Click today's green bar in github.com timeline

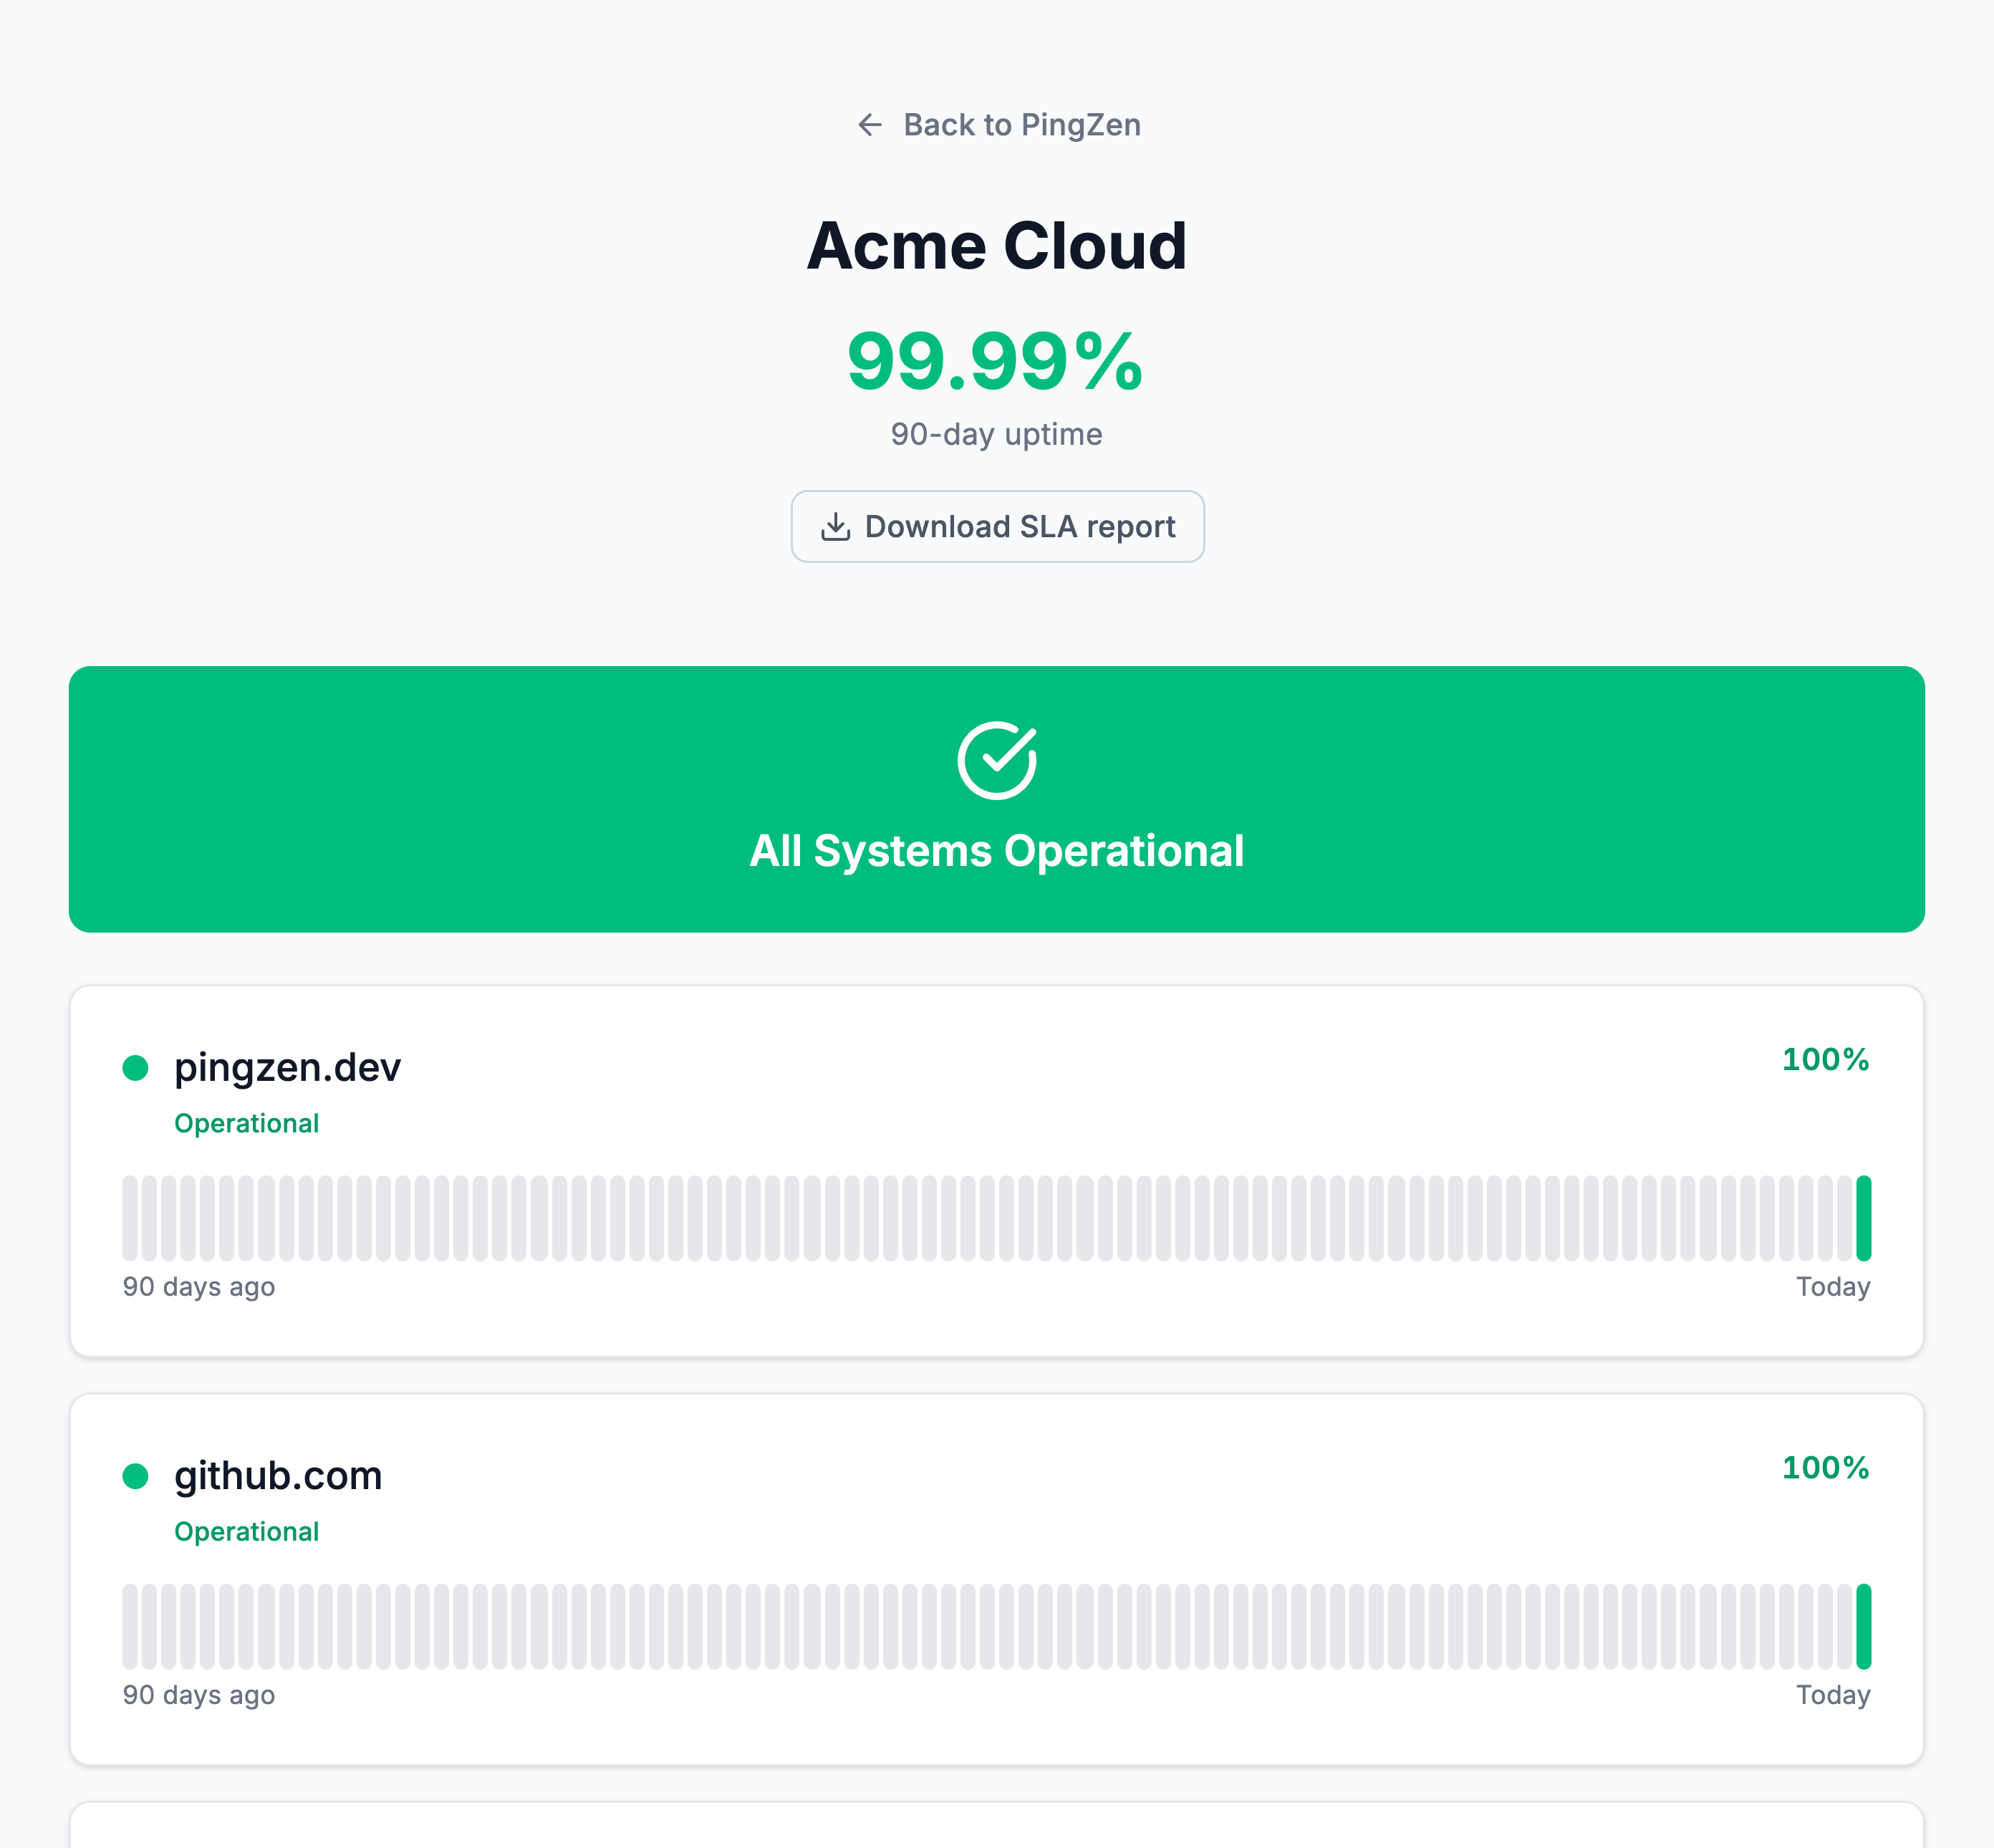(x=1863, y=1626)
